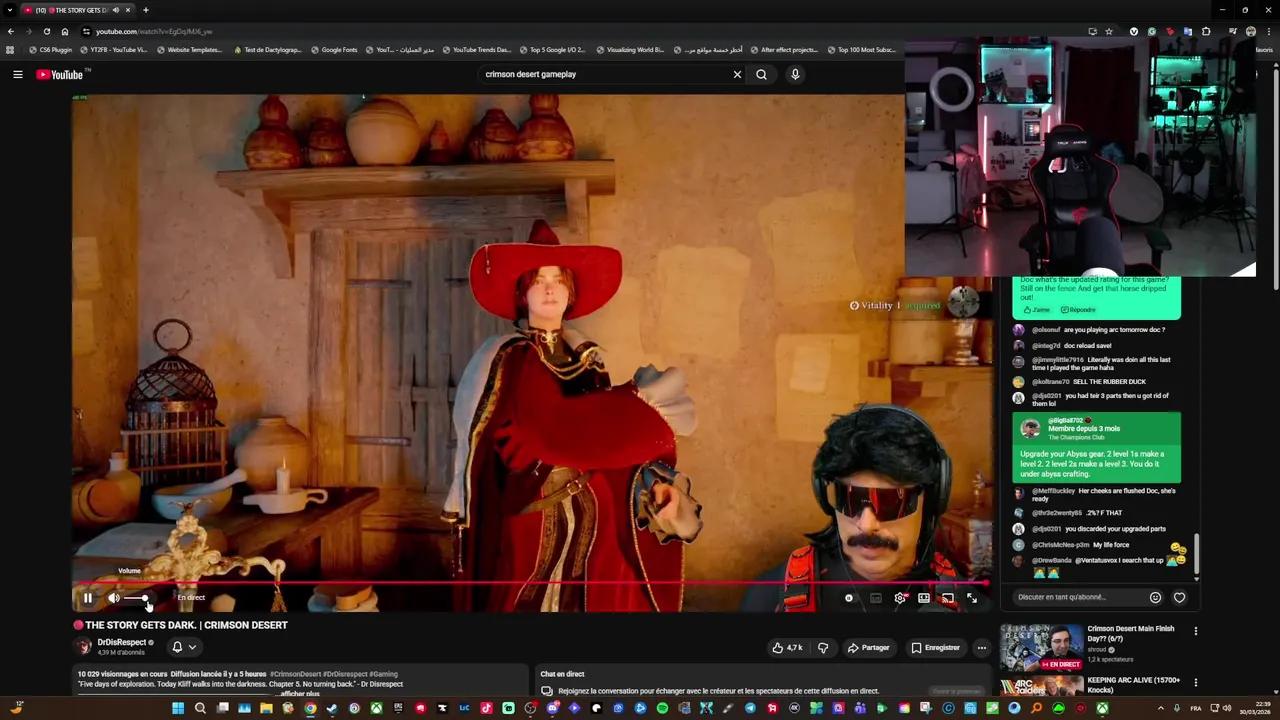The width and height of the screenshot is (1280, 720).
Task: Open the After effect projects bookmark
Action: (783, 50)
